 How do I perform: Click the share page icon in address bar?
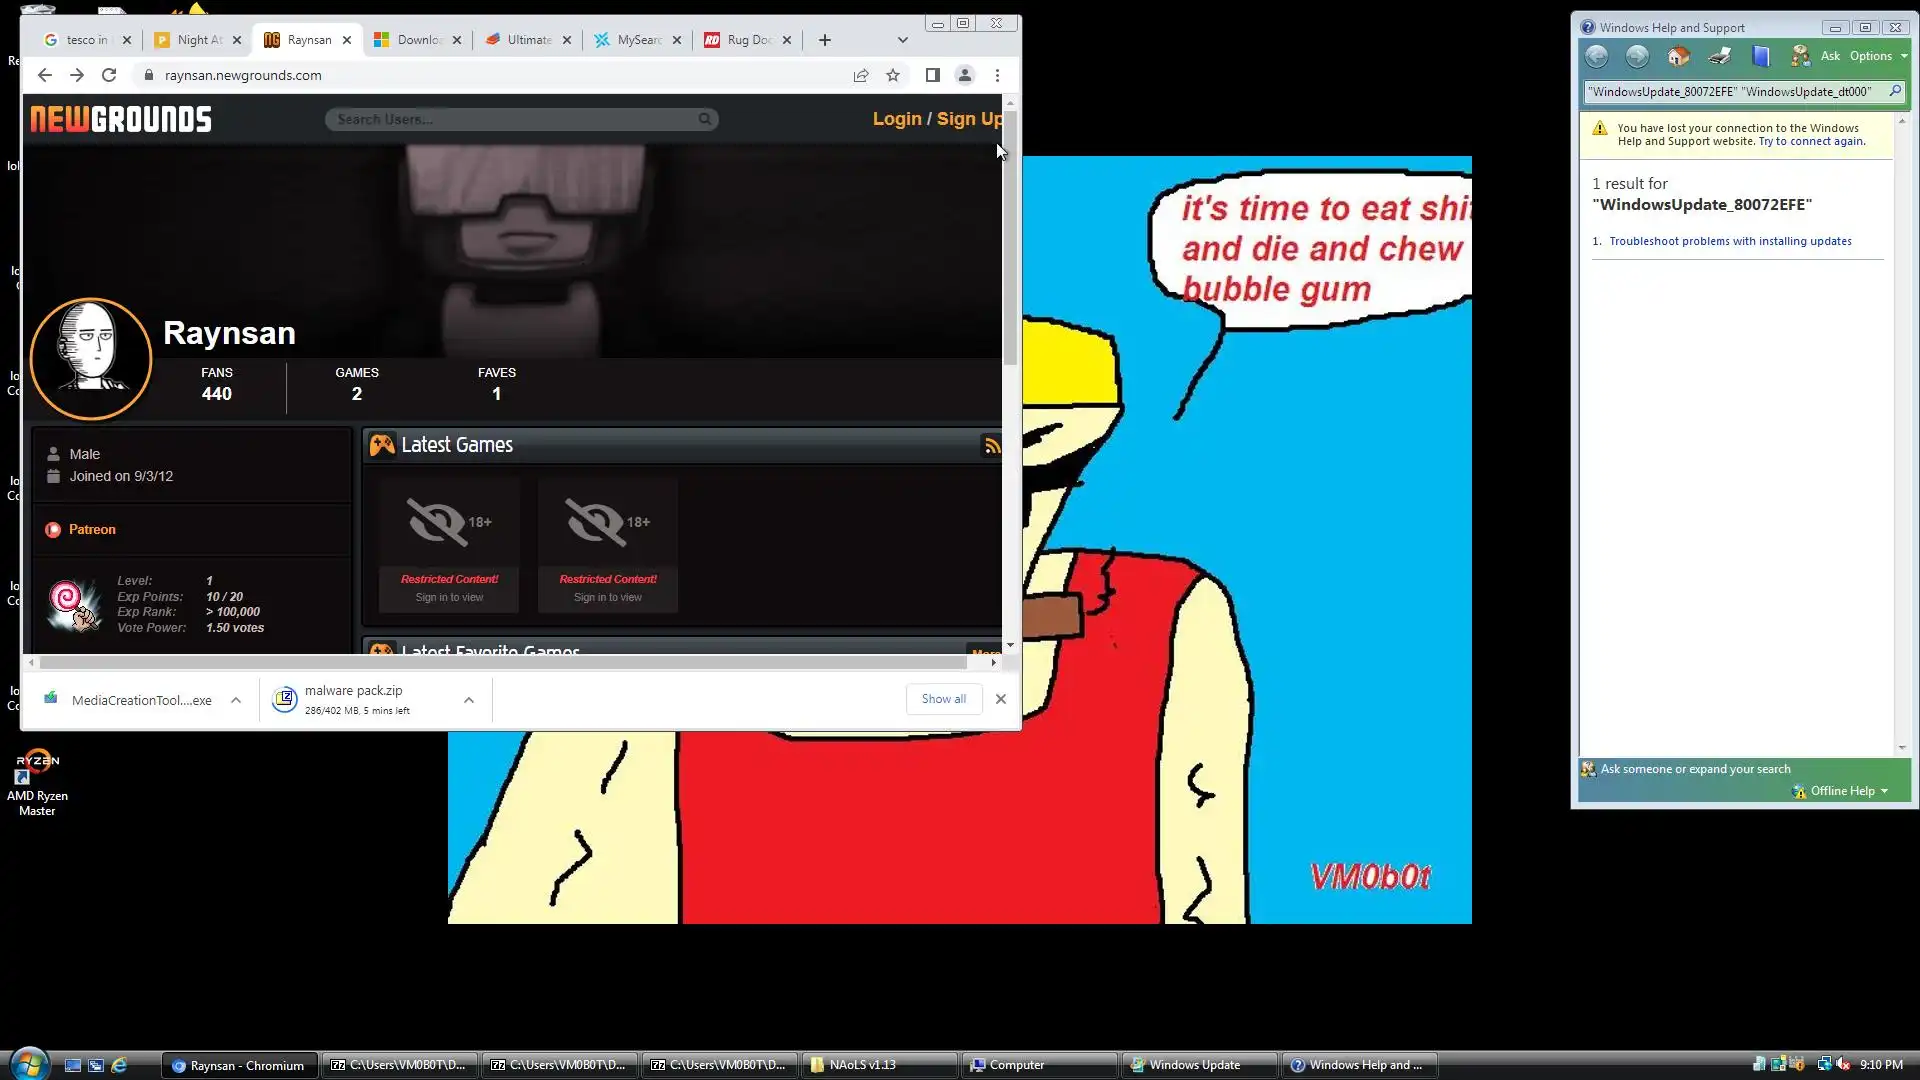pyautogui.click(x=860, y=75)
